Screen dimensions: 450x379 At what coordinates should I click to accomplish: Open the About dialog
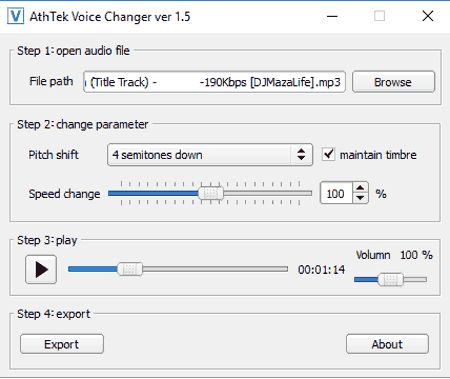pyautogui.click(x=387, y=344)
